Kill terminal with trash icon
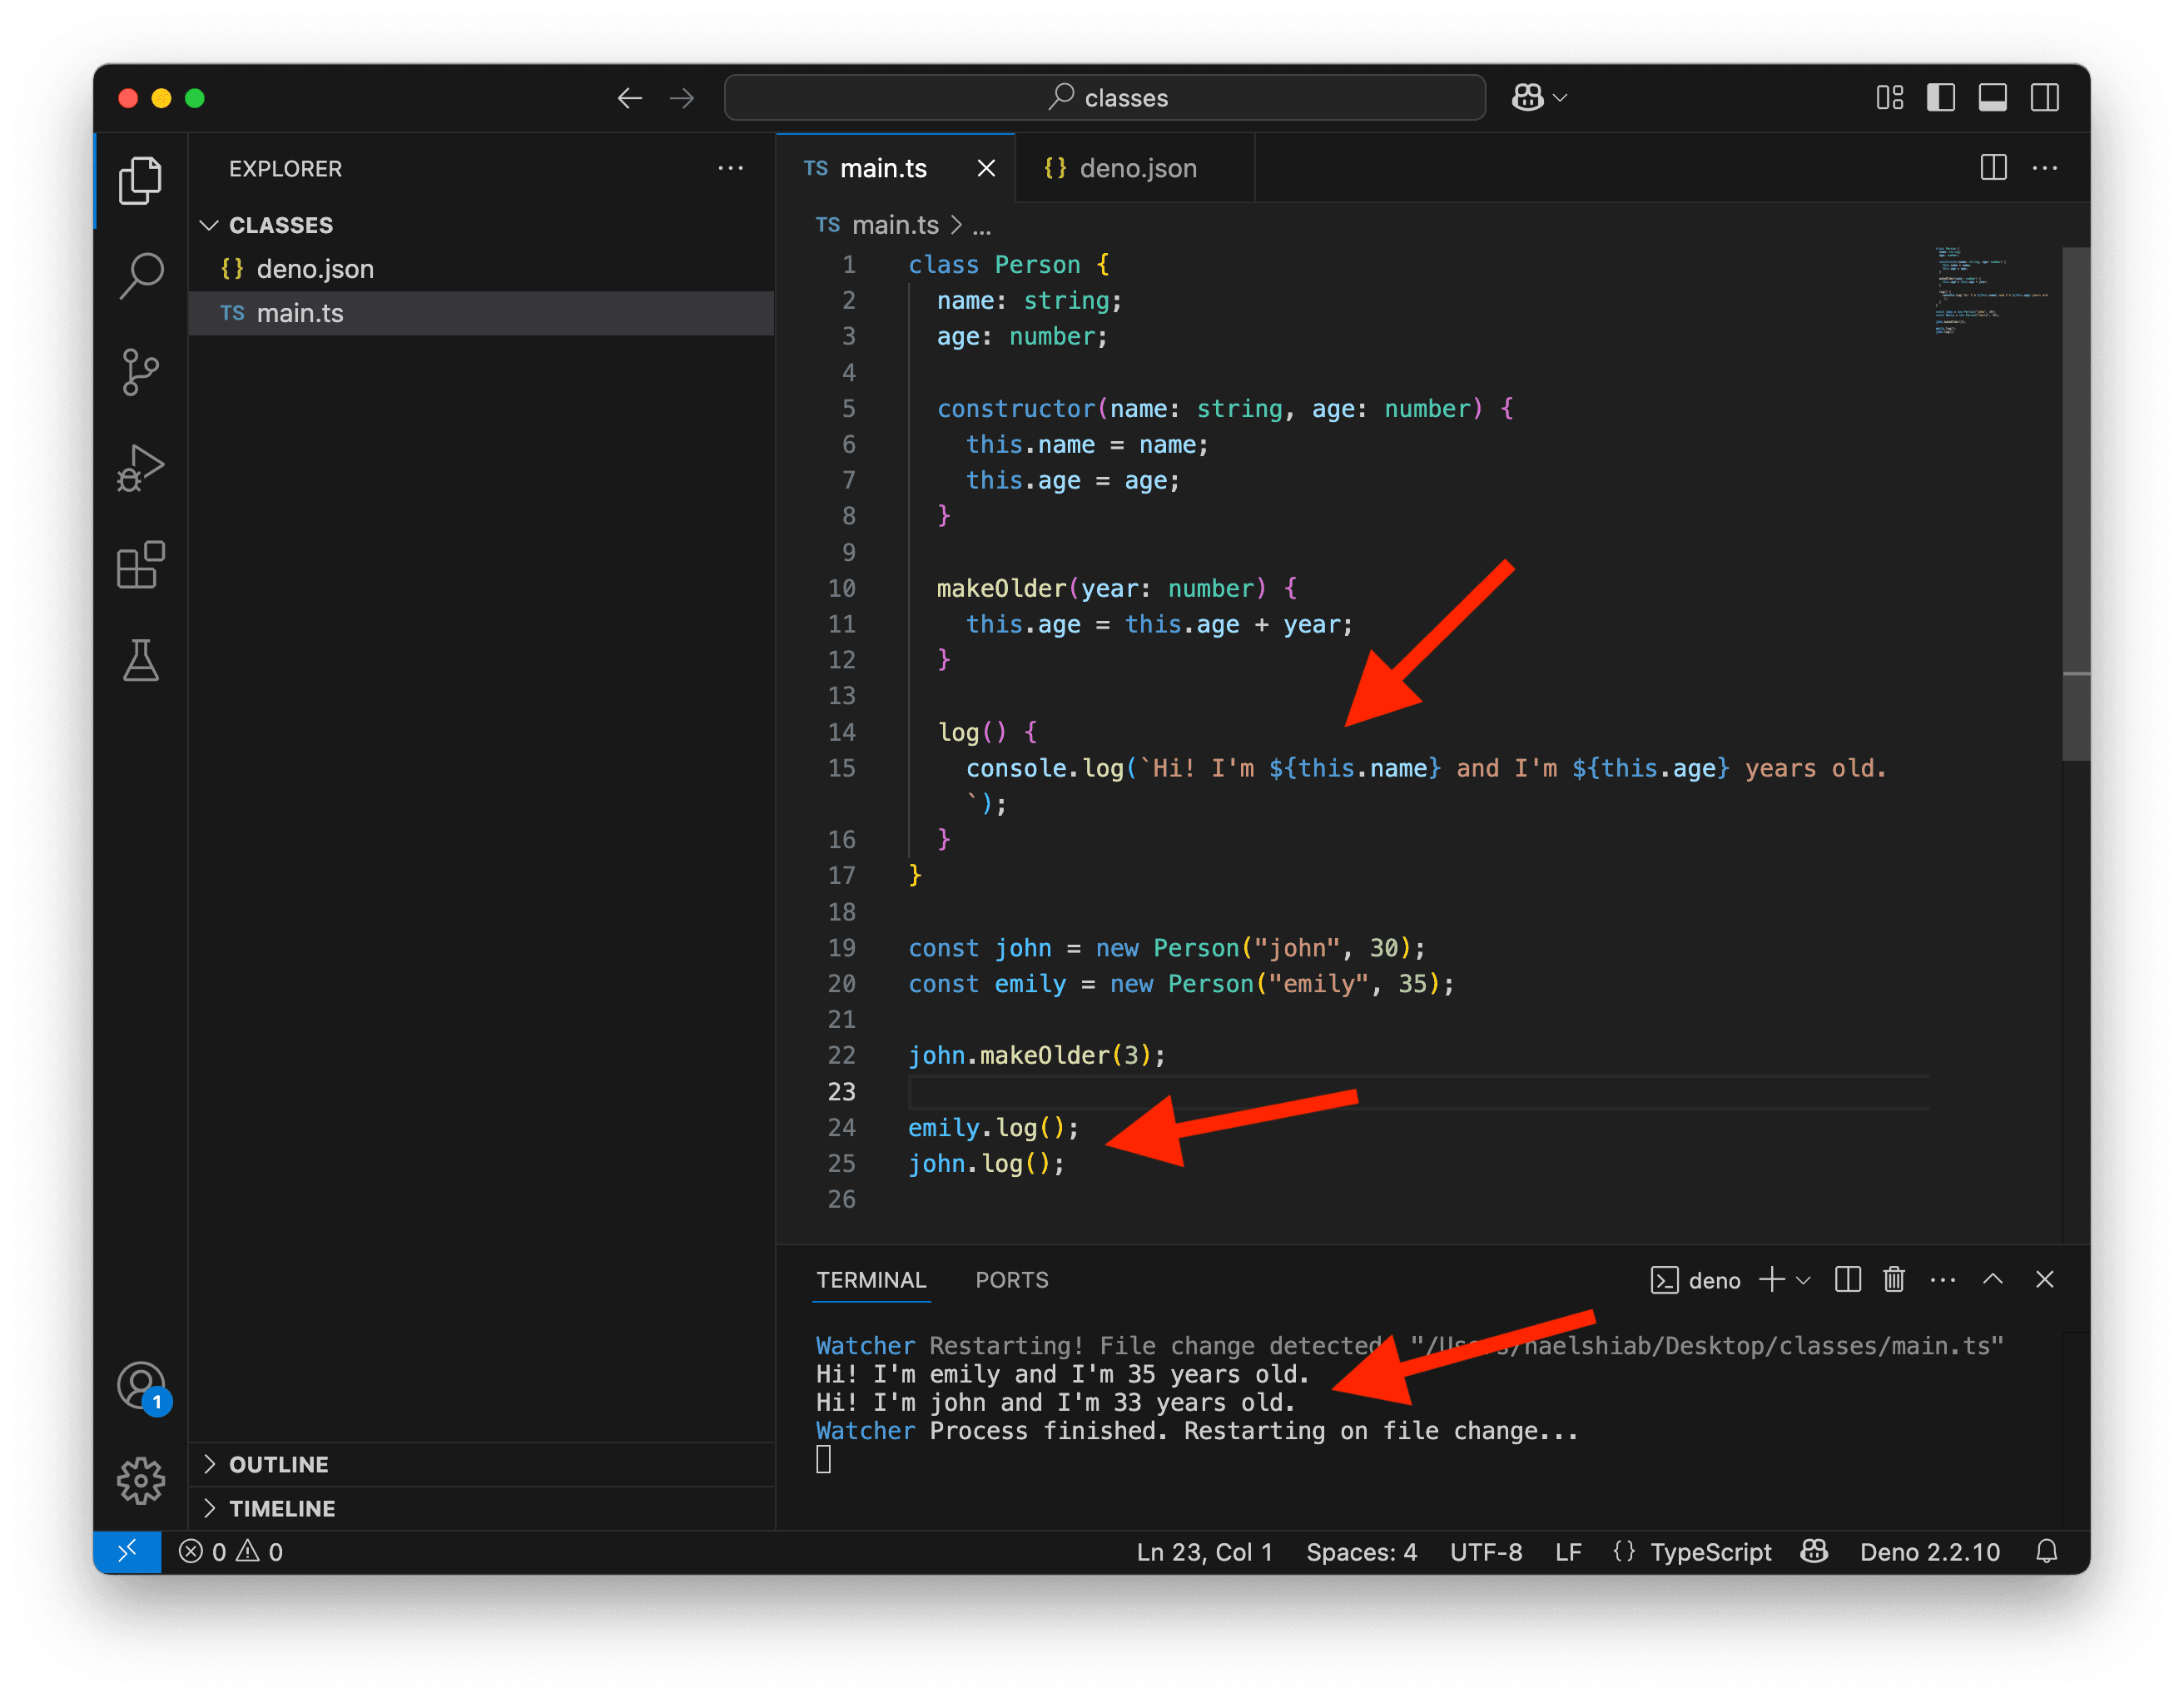This screenshot has width=2184, height=1698. (1894, 1280)
